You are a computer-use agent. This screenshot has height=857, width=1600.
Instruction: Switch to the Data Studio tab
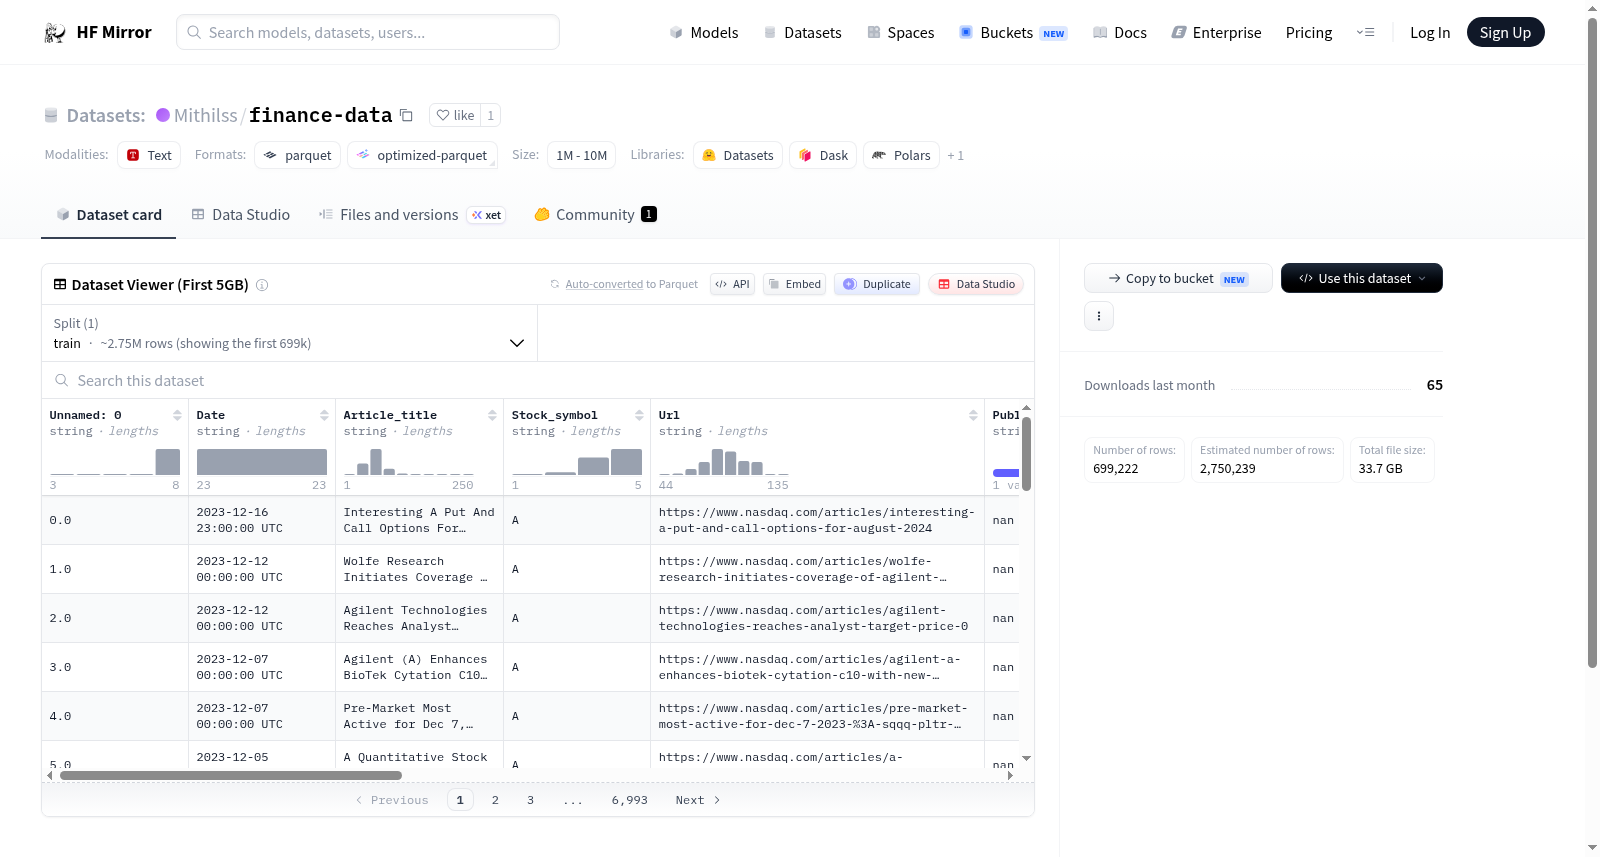pos(241,214)
